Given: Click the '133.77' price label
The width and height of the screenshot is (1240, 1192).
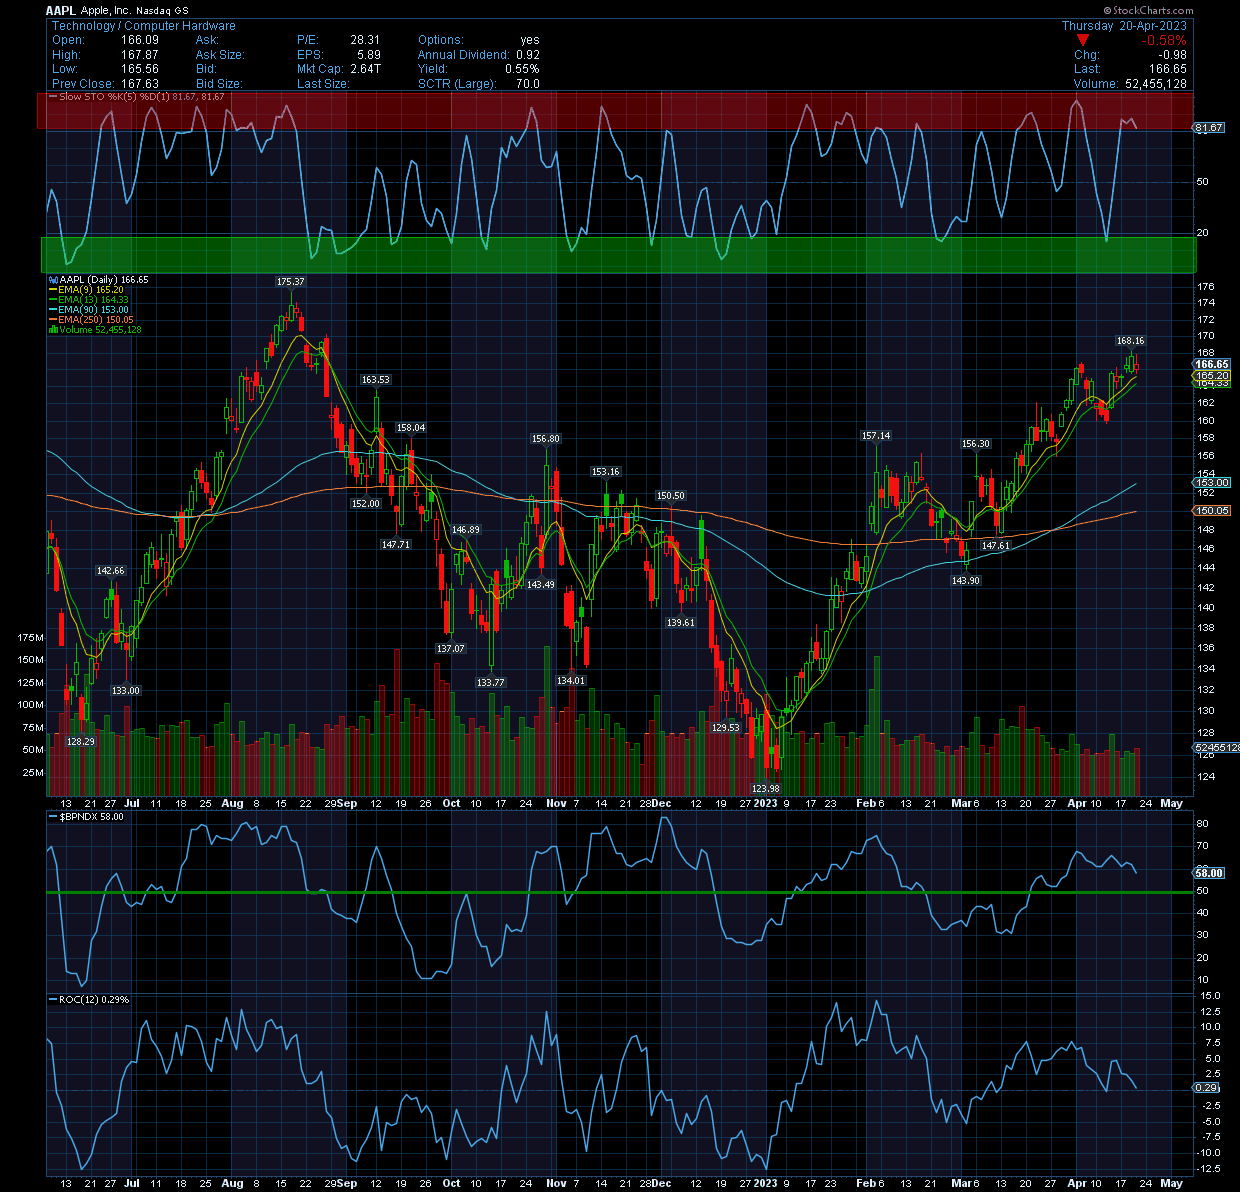Looking at the screenshot, I should click(x=490, y=683).
